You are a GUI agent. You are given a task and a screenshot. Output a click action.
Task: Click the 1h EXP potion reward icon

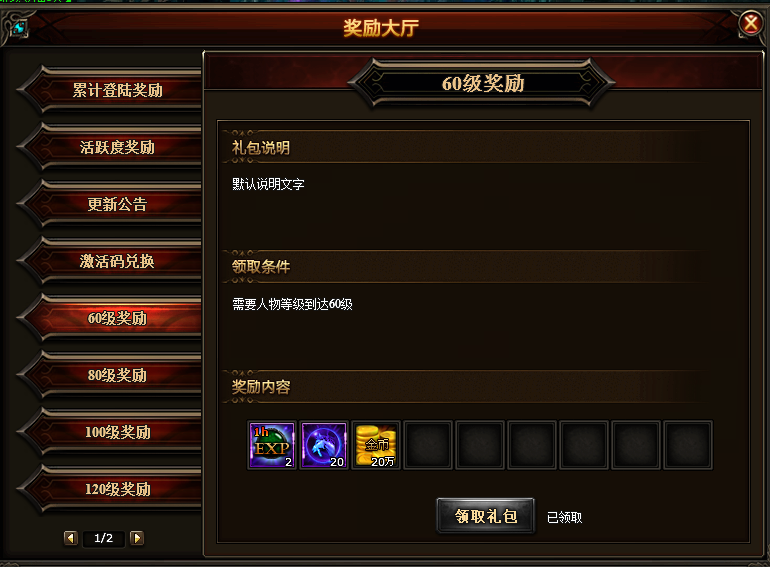coord(272,445)
